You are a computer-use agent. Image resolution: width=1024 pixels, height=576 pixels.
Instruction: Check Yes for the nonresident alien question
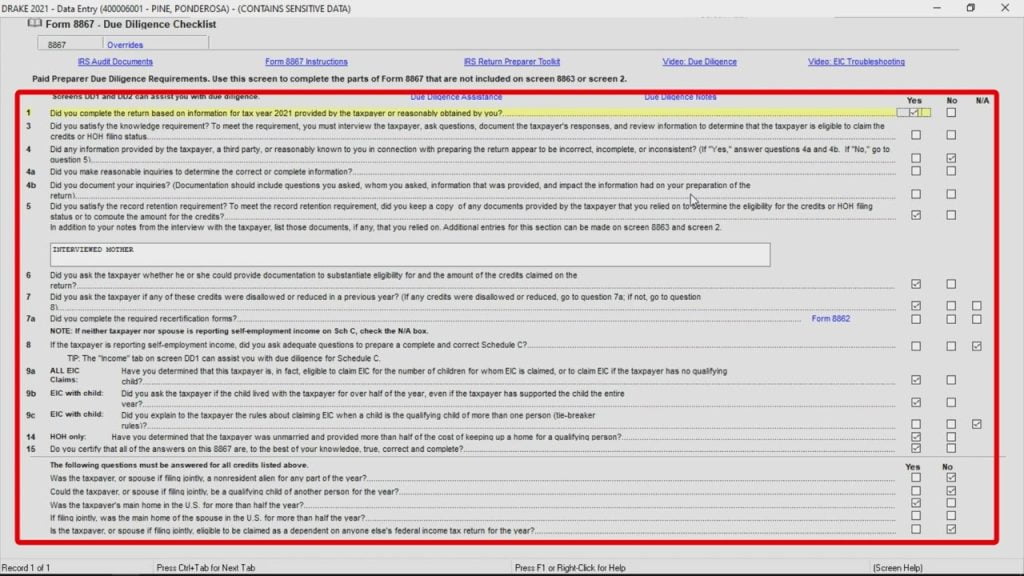click(x=916, y=478)
